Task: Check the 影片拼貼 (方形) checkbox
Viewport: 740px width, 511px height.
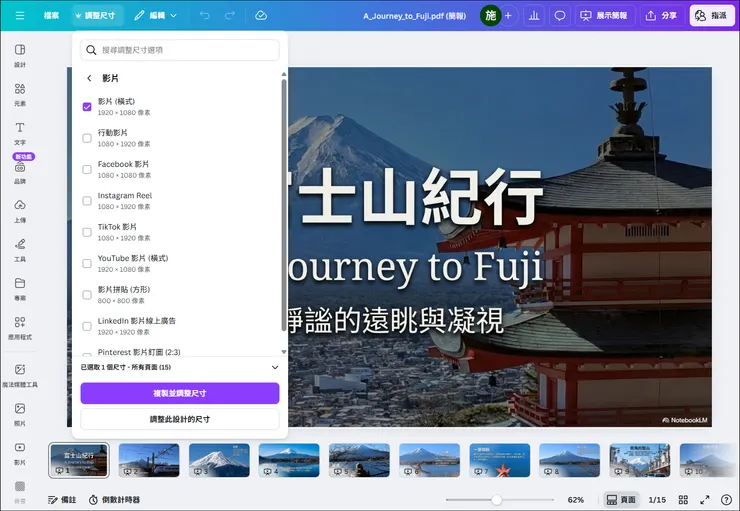Action: click(x=87, y=295)
